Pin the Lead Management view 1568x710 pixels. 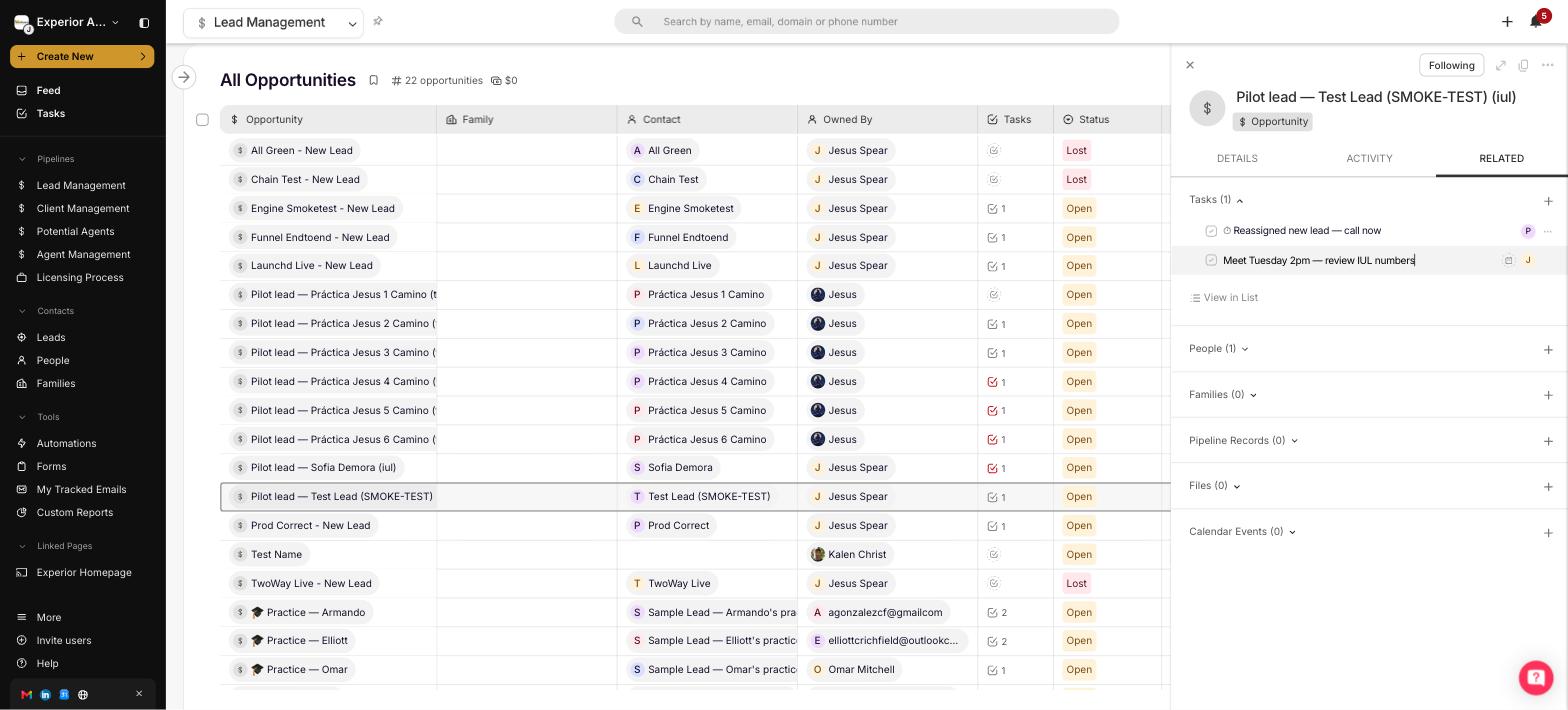tap(378, 21)
